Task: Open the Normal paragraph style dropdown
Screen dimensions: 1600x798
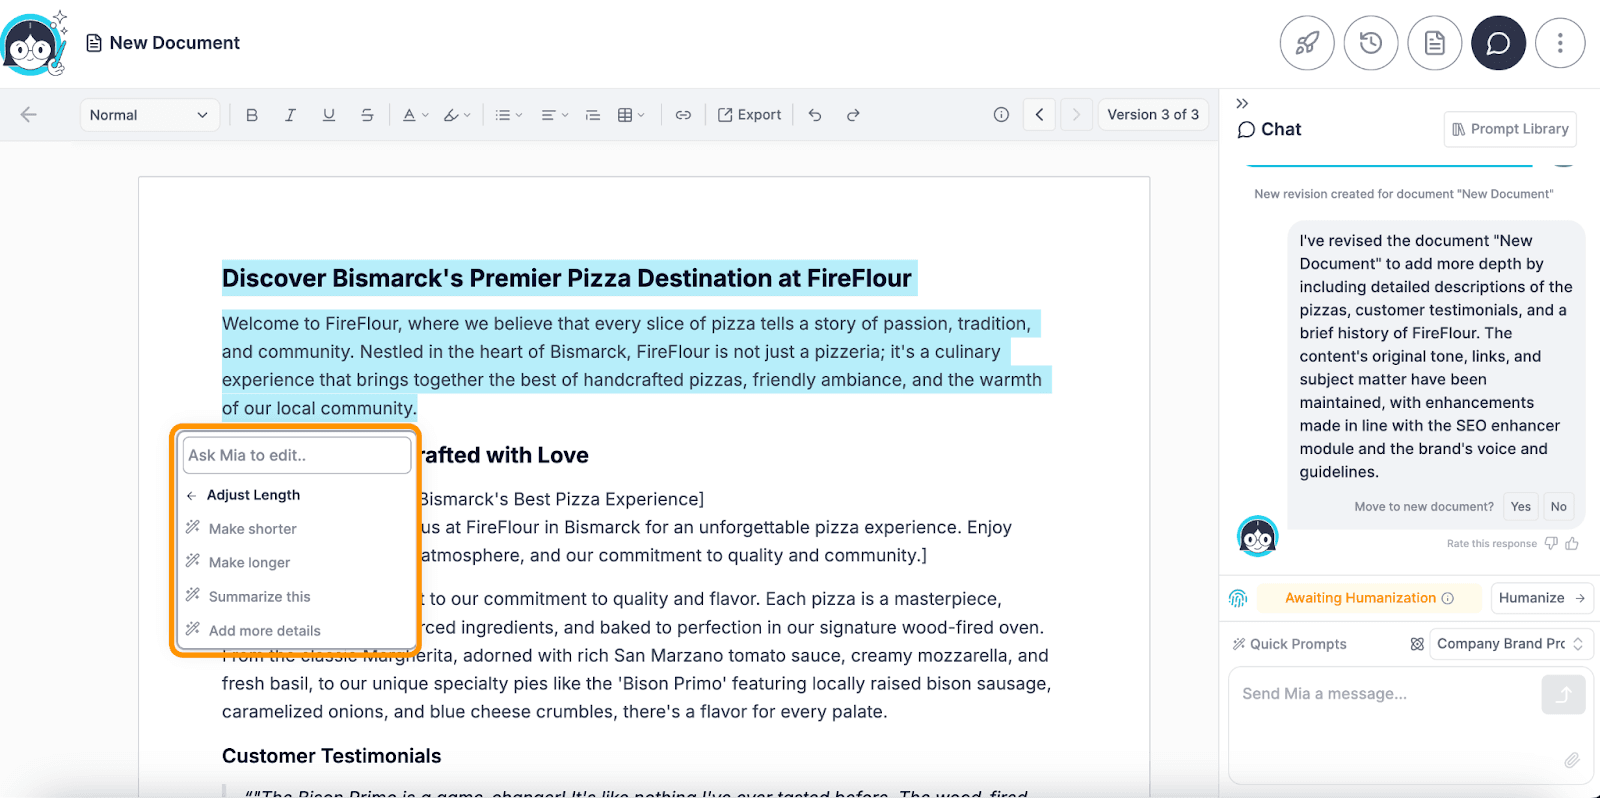Action: 150,115
